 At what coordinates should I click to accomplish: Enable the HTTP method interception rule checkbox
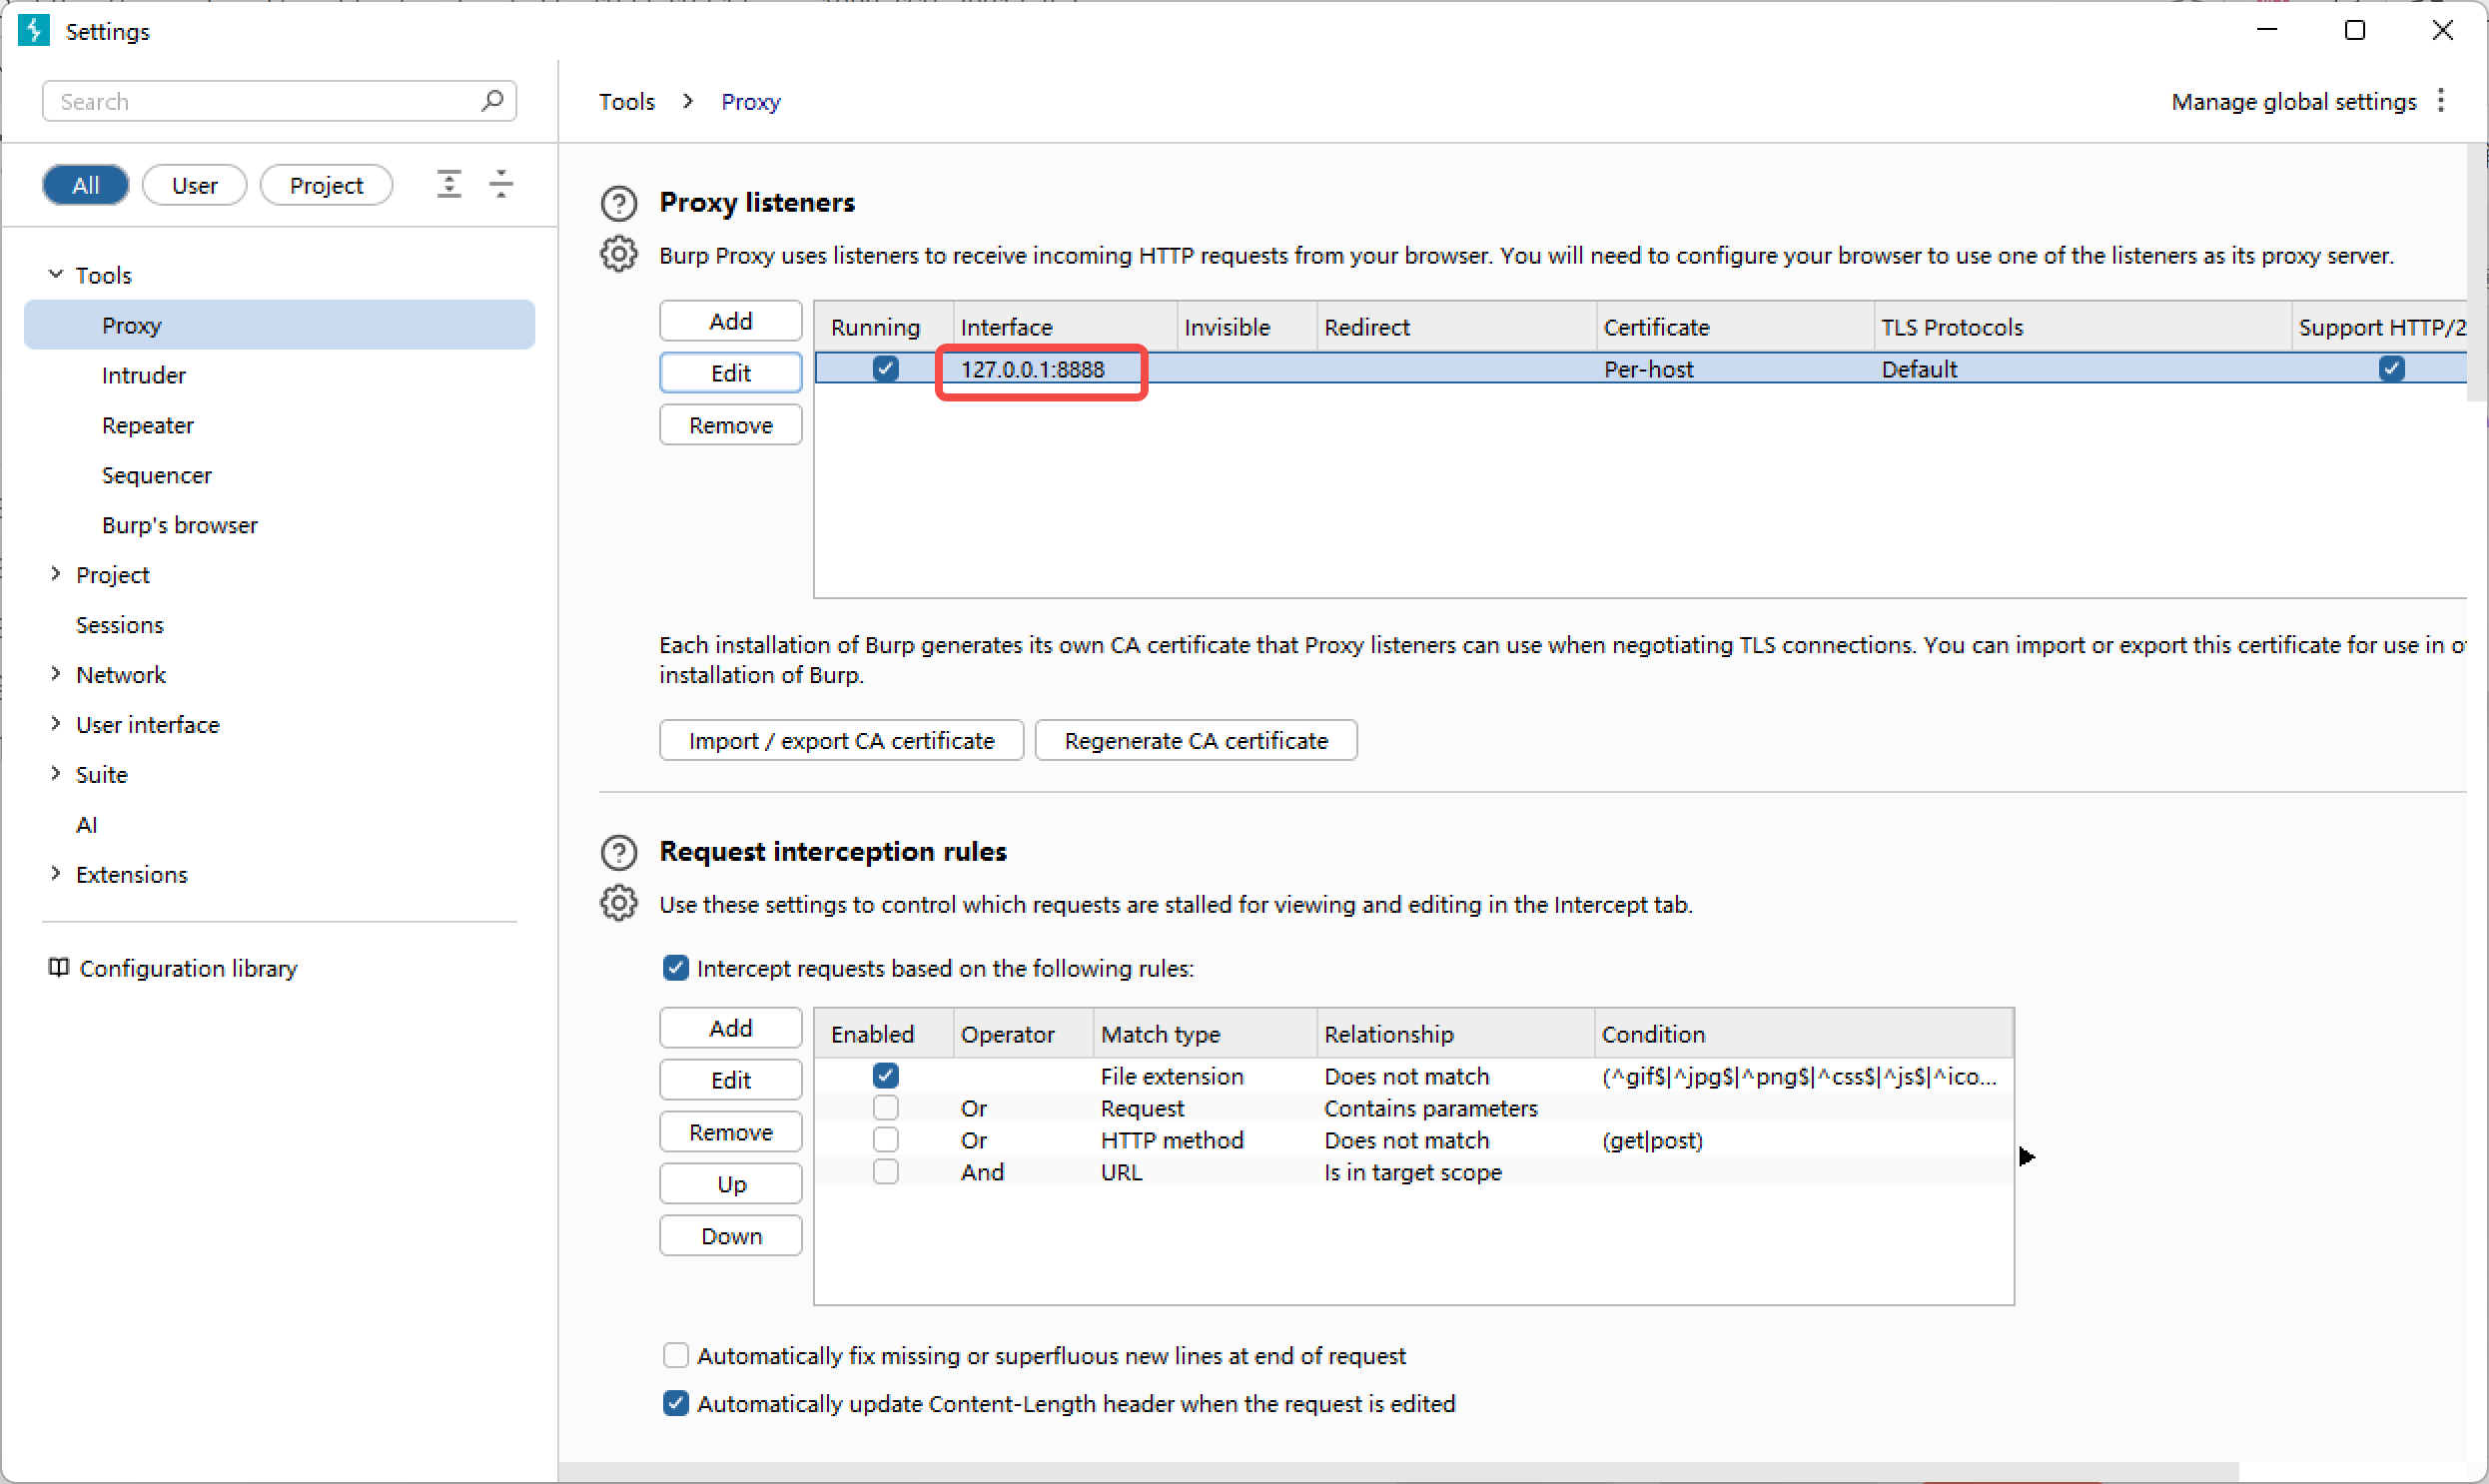coord(885,1140)
